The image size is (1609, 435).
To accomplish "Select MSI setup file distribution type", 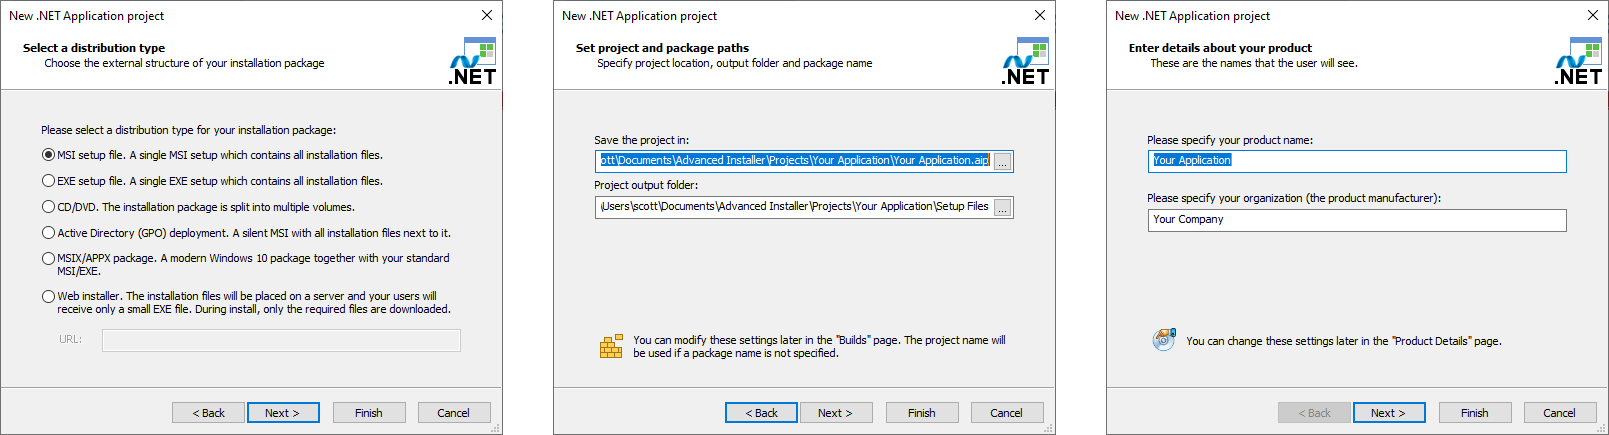I will point(48,155).
